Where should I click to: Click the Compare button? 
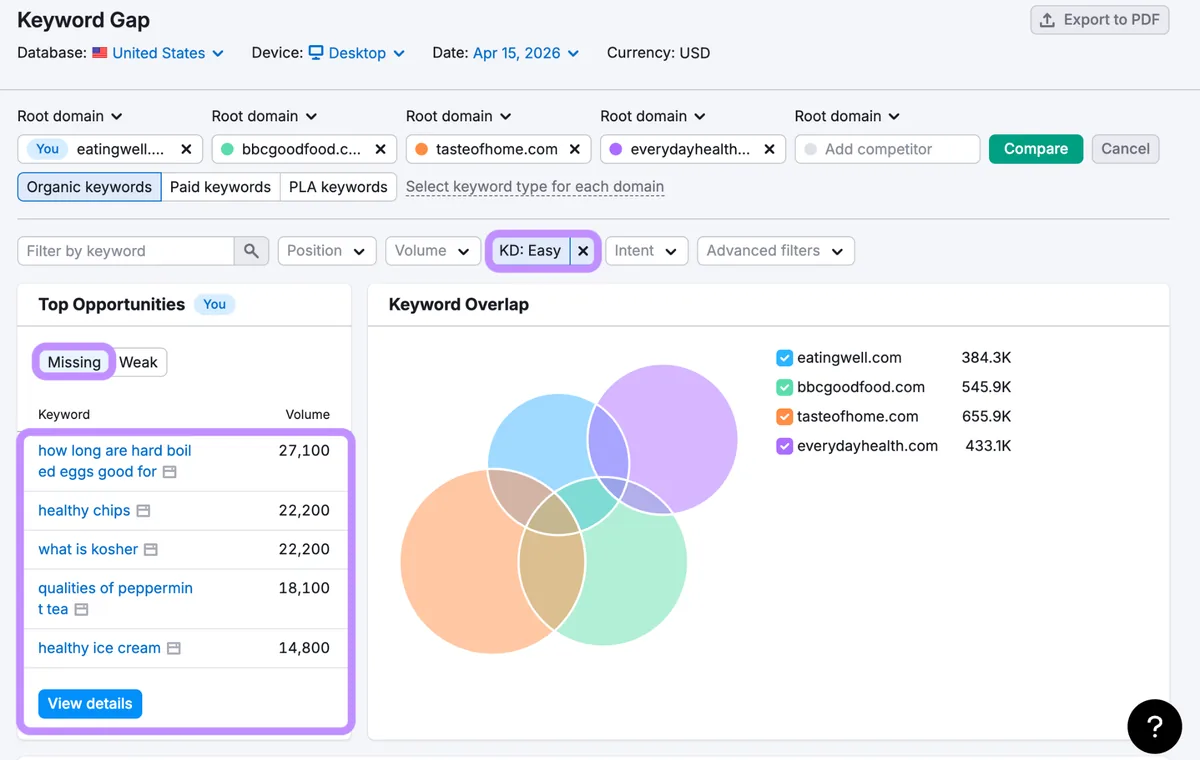point(1036,149)
